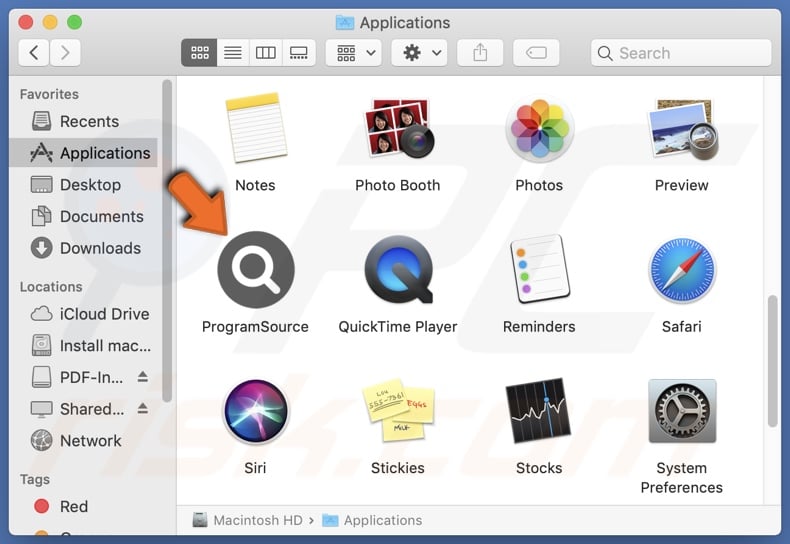Click the Share toolbar button
This screenshot has height=544, width=790.
[480, 52]
